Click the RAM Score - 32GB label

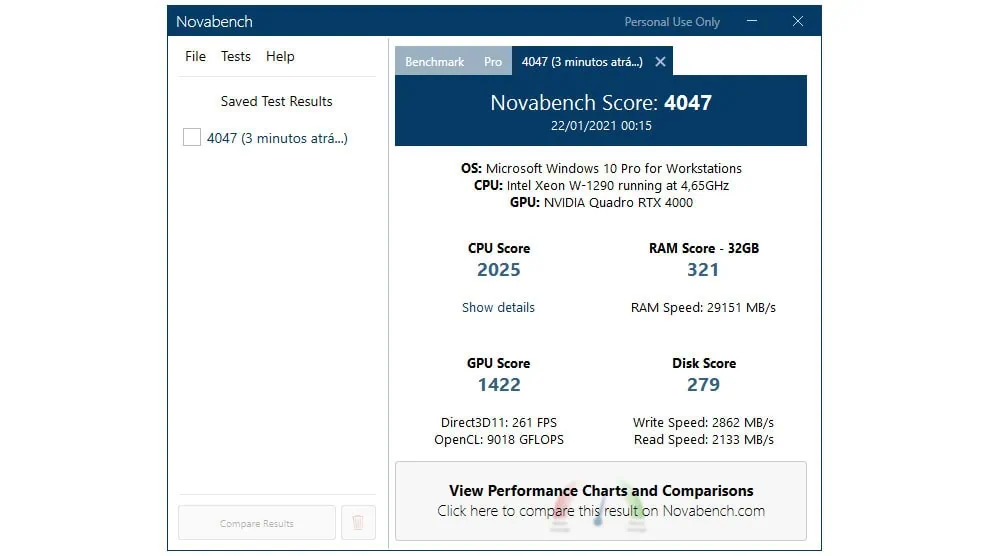[703, 248]
